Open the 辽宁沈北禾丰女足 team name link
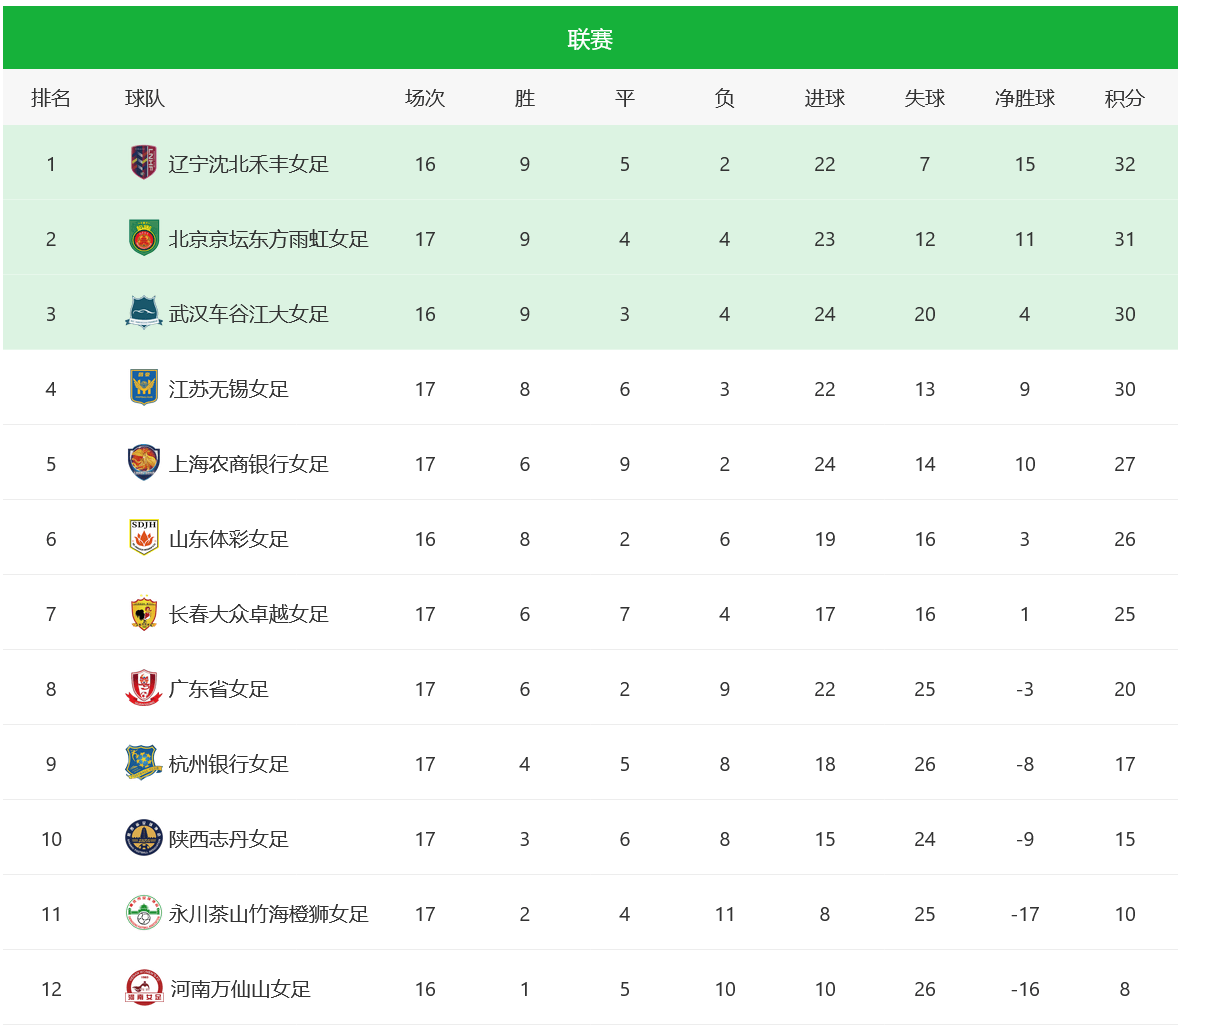Image resolution: width=1232 pixels, height=1031 pixels. coord(249,164)
